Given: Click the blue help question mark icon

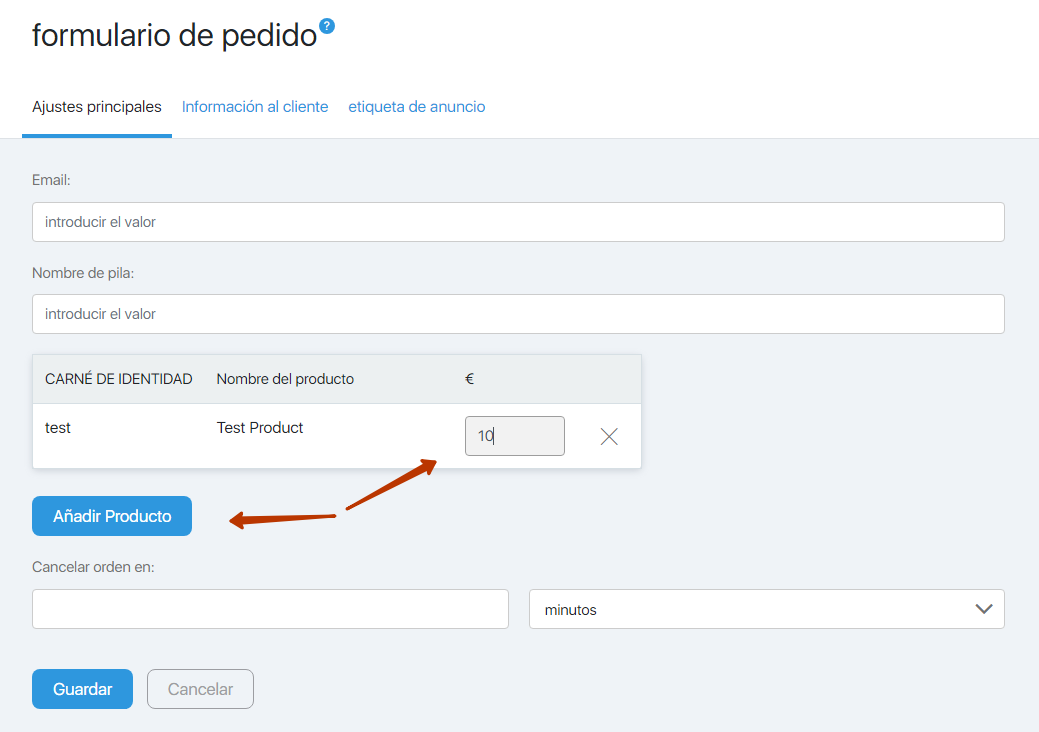Looking at the screenshot, I should click(326, 26).
